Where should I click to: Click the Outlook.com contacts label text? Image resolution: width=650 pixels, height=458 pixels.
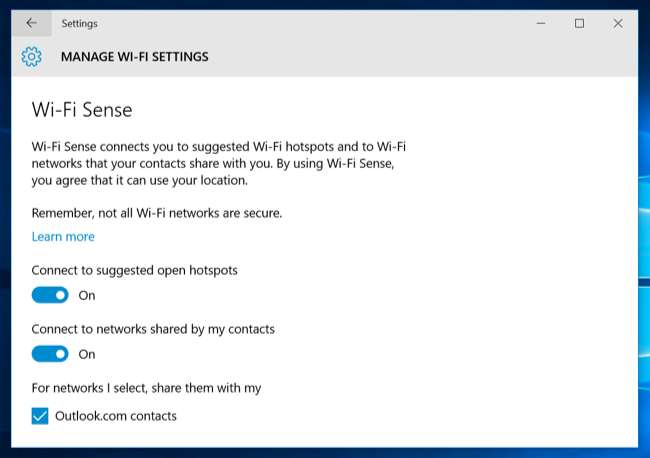pos(117,416)
